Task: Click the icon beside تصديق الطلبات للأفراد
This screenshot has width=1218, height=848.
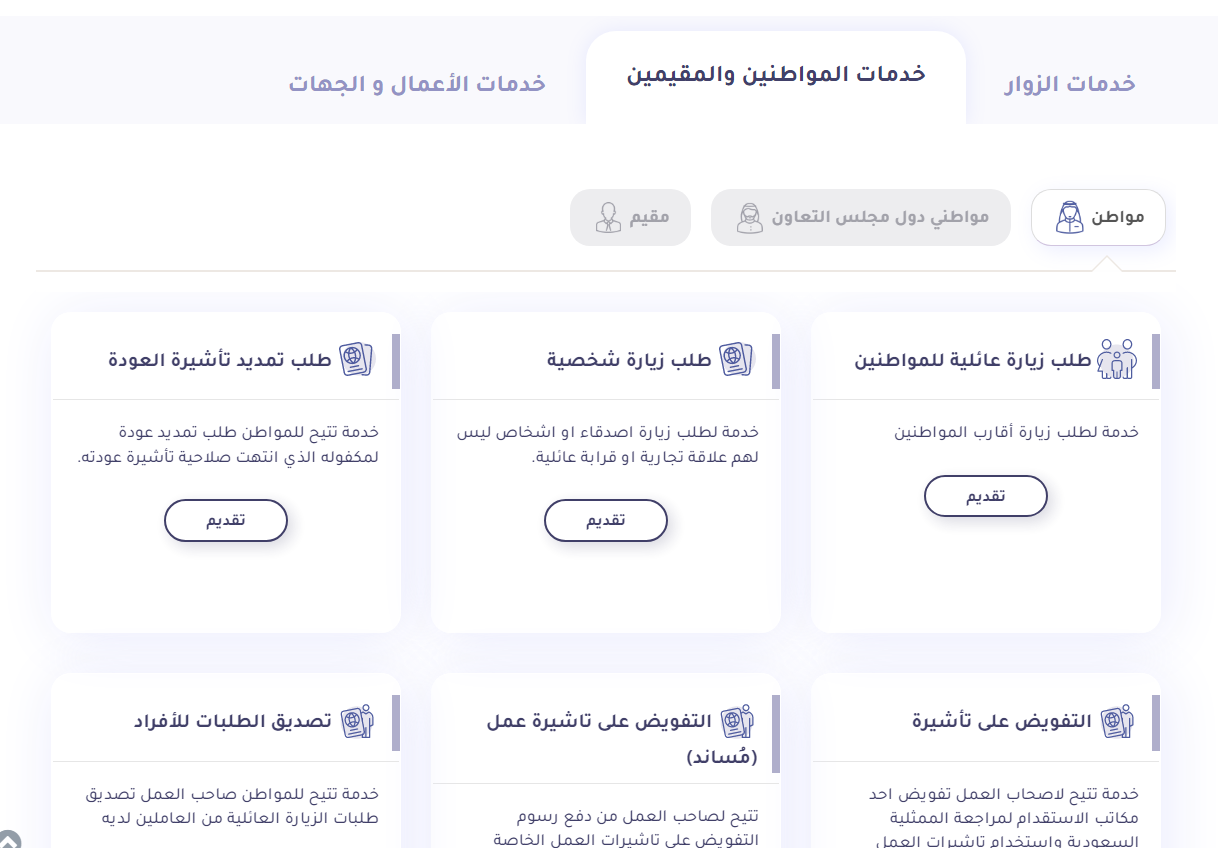Action: (356, 720)
